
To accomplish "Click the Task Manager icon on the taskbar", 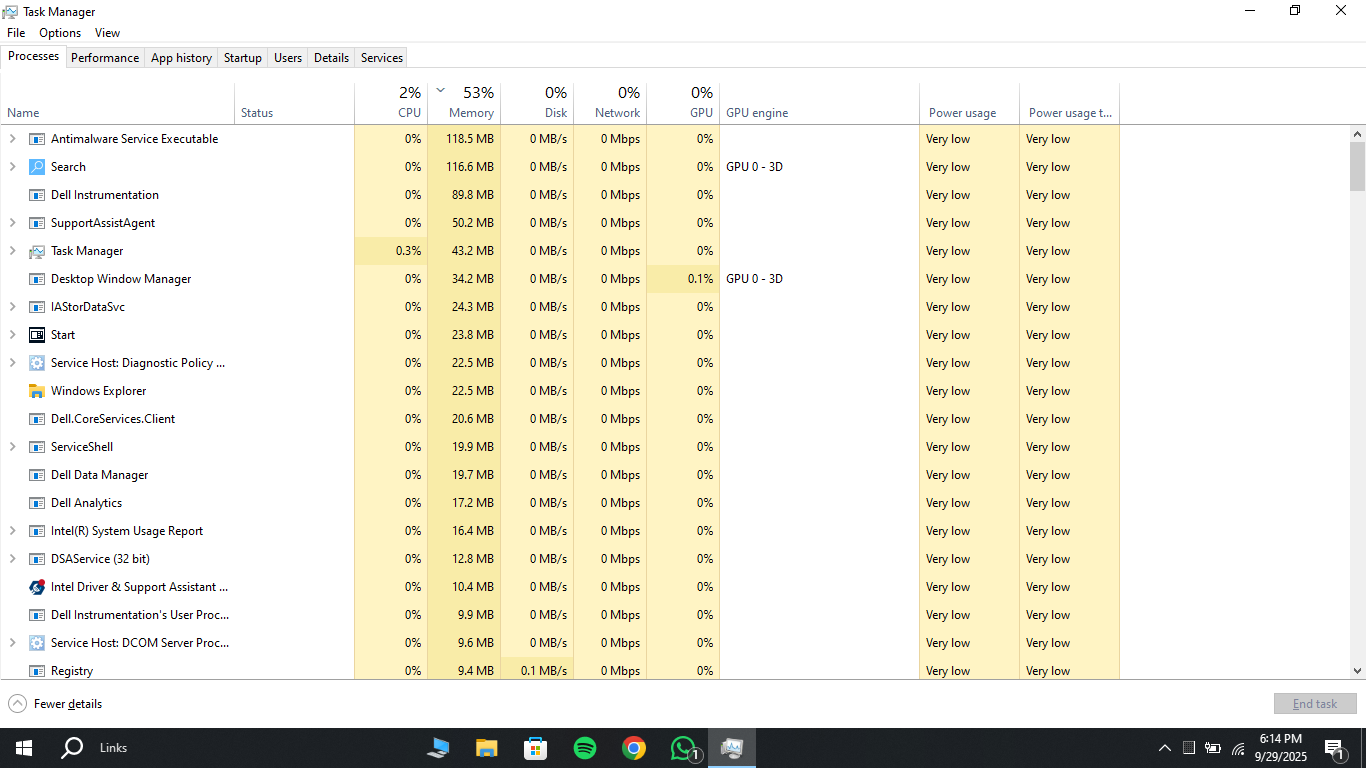I will [x=732, y=748].
